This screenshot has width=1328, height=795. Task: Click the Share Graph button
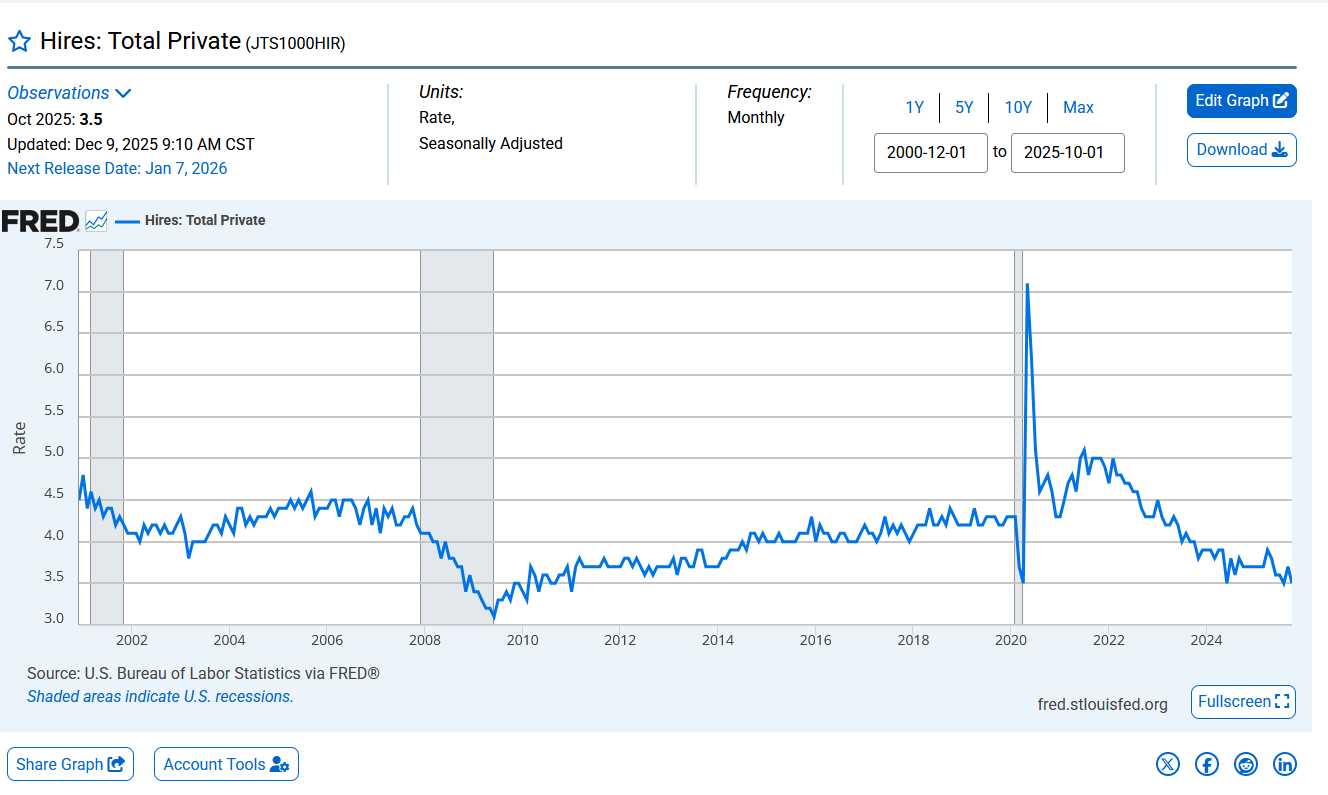coord(70,764)
